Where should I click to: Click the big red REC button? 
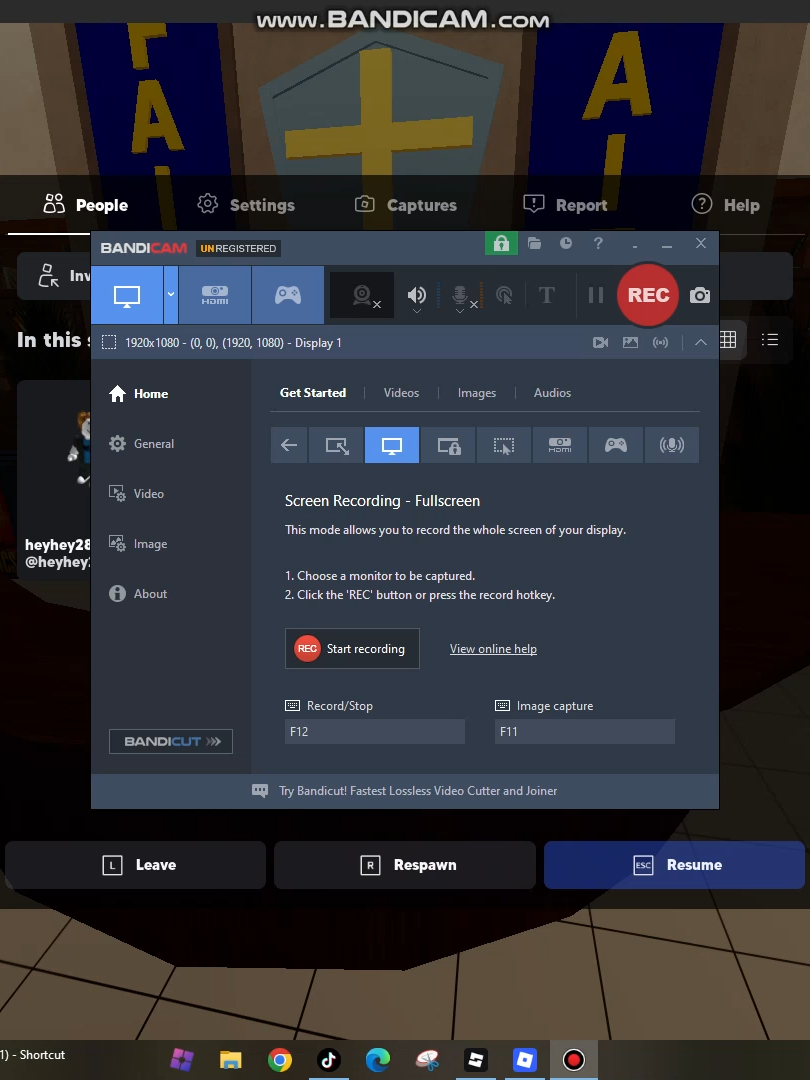click(648, 295)
